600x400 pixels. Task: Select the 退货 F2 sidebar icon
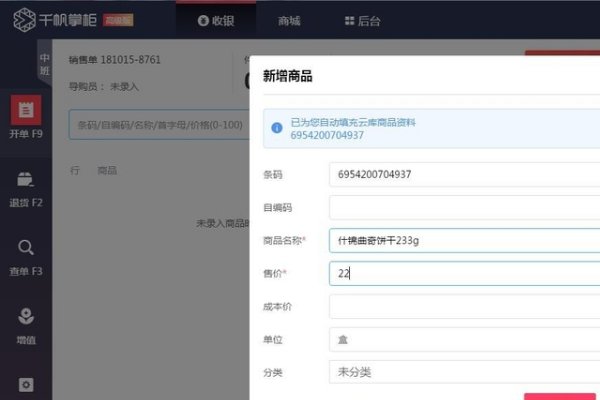coord(26,179)
